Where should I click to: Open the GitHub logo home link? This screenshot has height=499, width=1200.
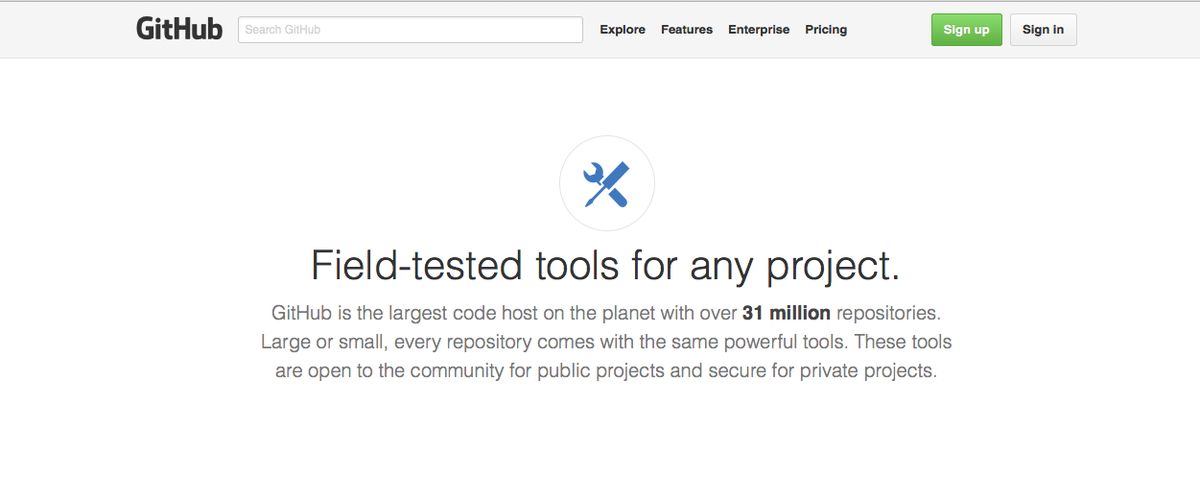click(x=179, y=29)
